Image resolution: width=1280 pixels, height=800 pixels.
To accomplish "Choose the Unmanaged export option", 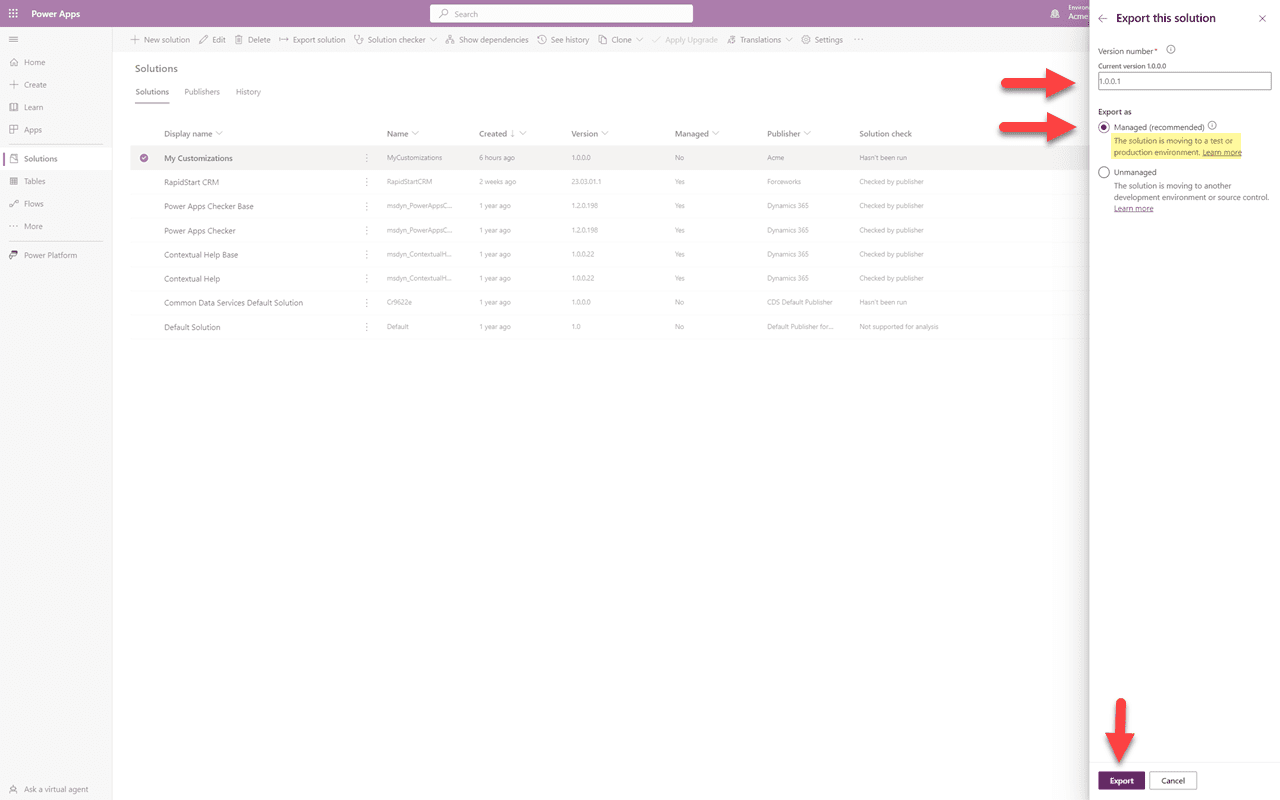I will 1104,171.
